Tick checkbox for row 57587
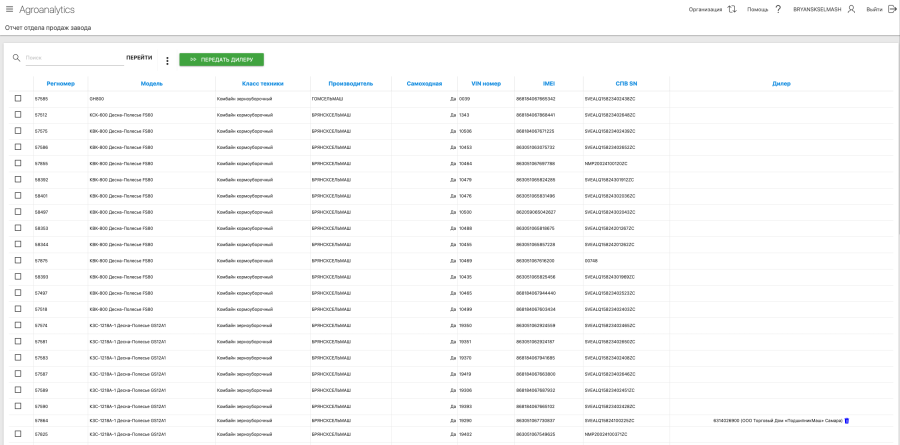This screenshot has width=900, height=445. 18,373
